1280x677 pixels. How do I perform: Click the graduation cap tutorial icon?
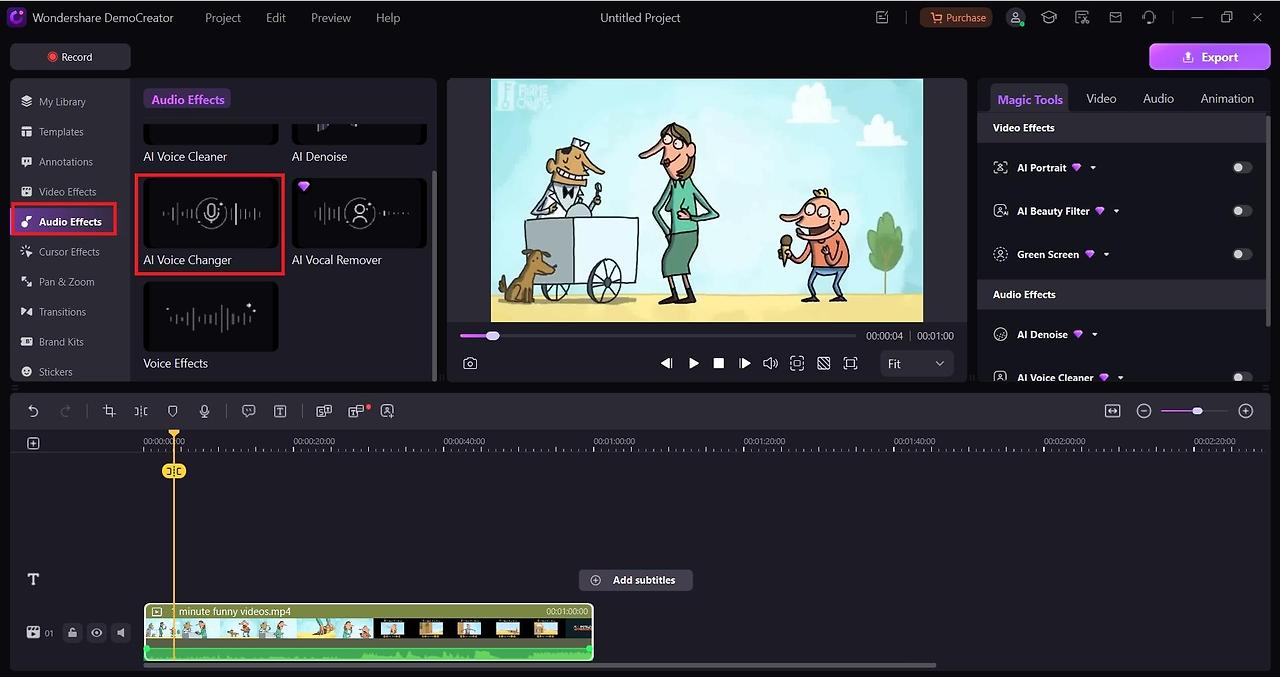pos(1049,17)
